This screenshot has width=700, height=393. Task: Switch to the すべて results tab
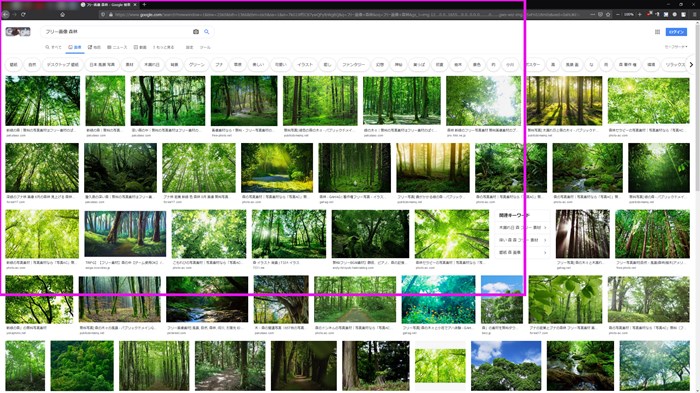54,47
